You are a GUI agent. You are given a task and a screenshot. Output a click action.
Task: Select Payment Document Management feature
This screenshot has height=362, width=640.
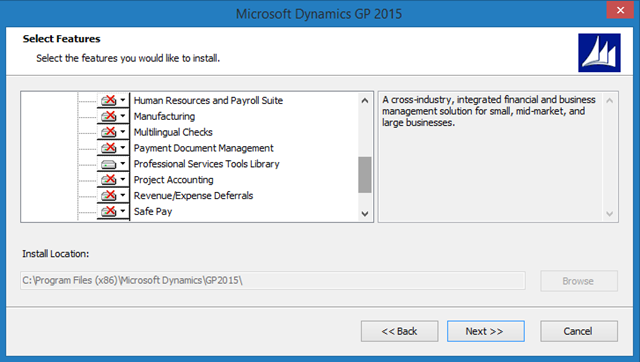(x=204, y=148)
